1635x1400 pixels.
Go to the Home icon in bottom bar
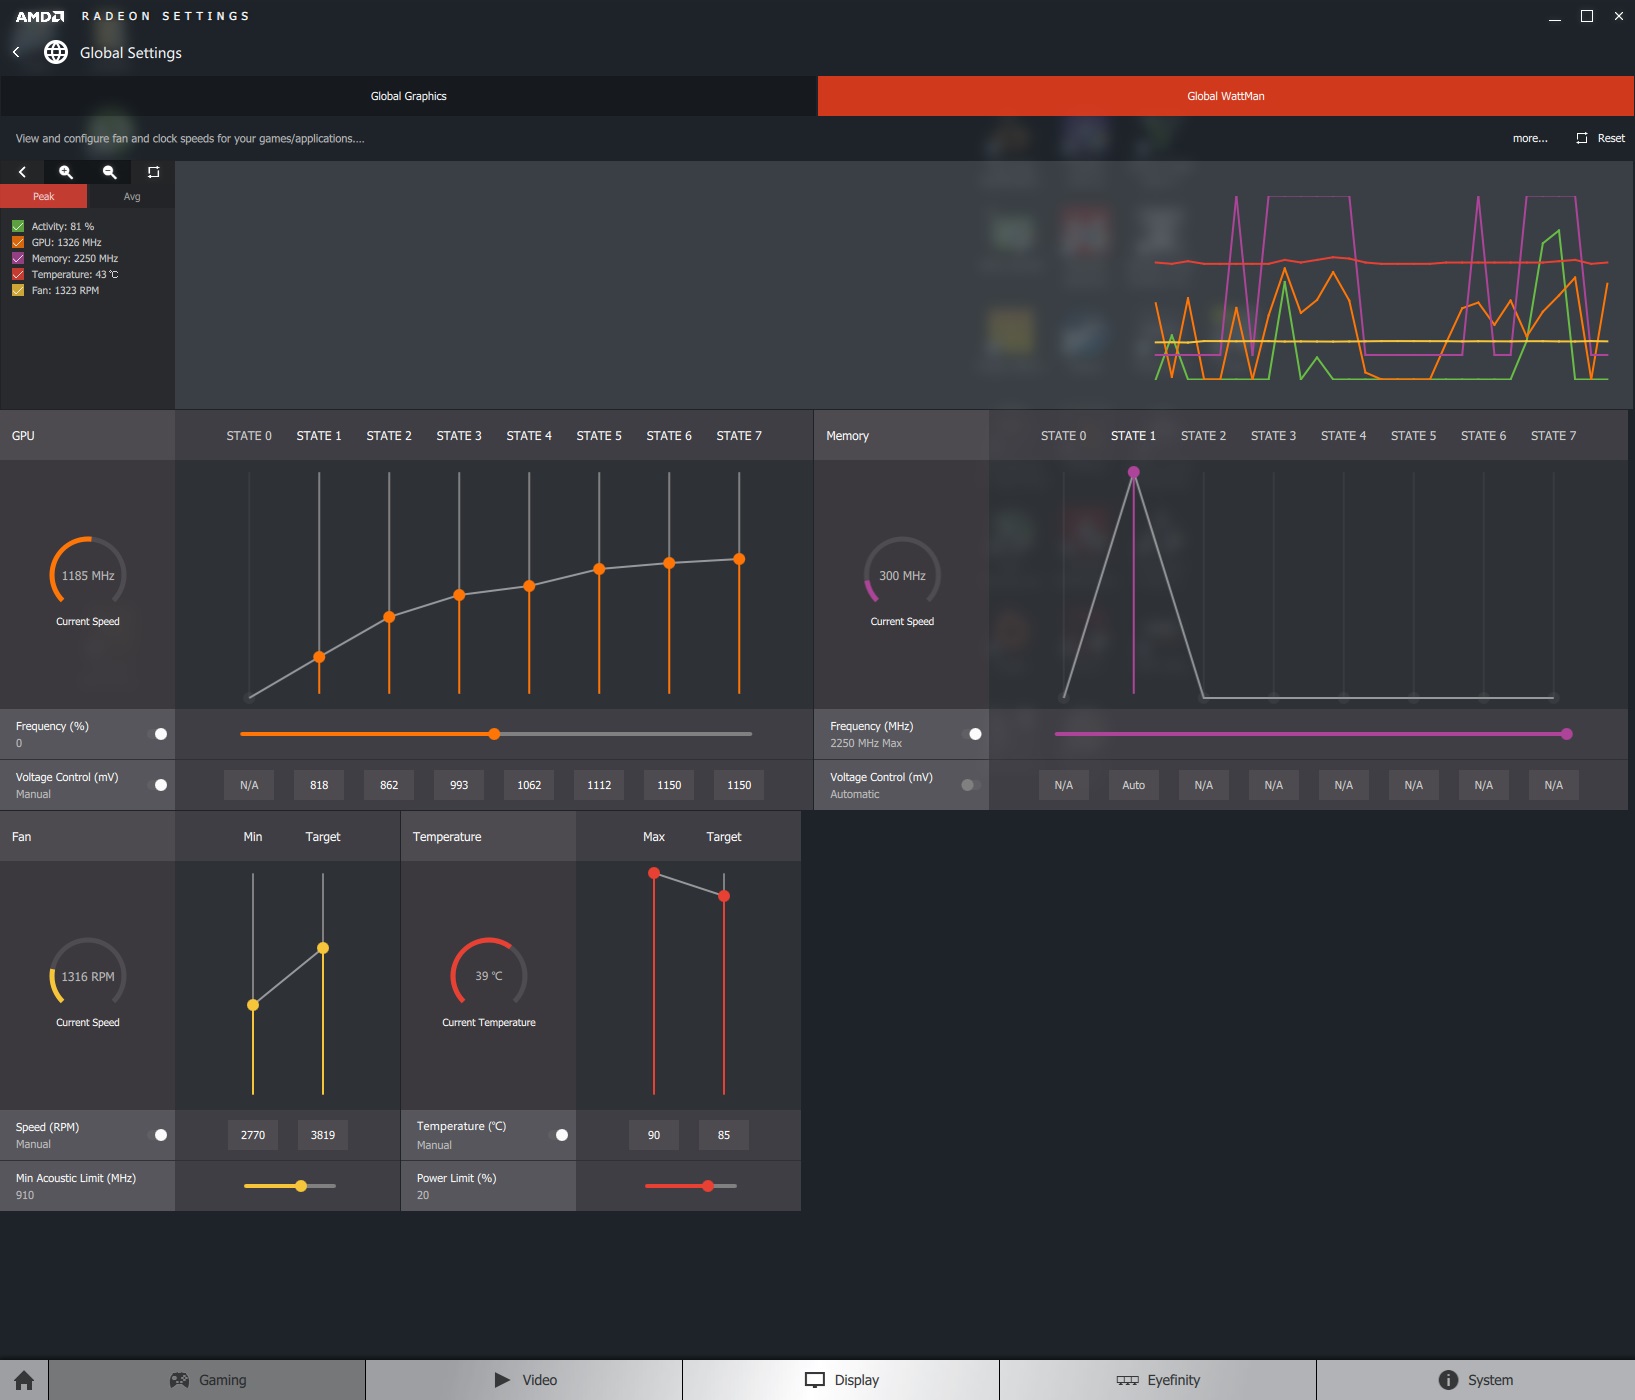(24, 1380)
